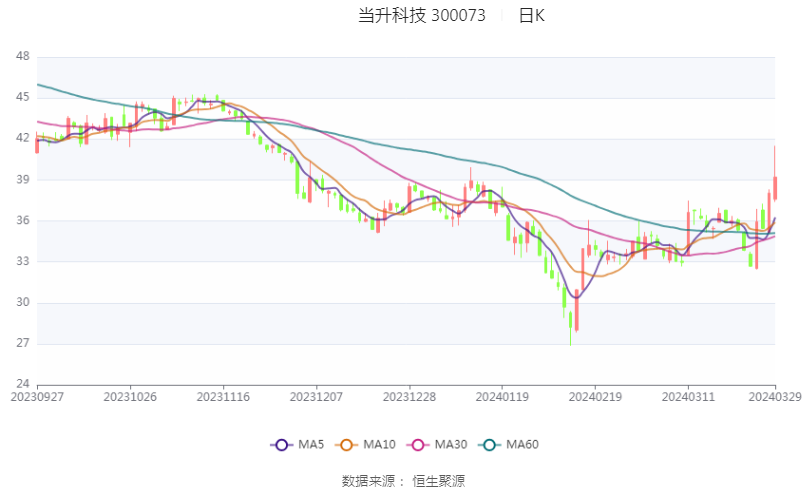Viewport: 807px width, 491px height.
Task: Click the 恒生聚源 data source text
Action: [x=438, y=481]
